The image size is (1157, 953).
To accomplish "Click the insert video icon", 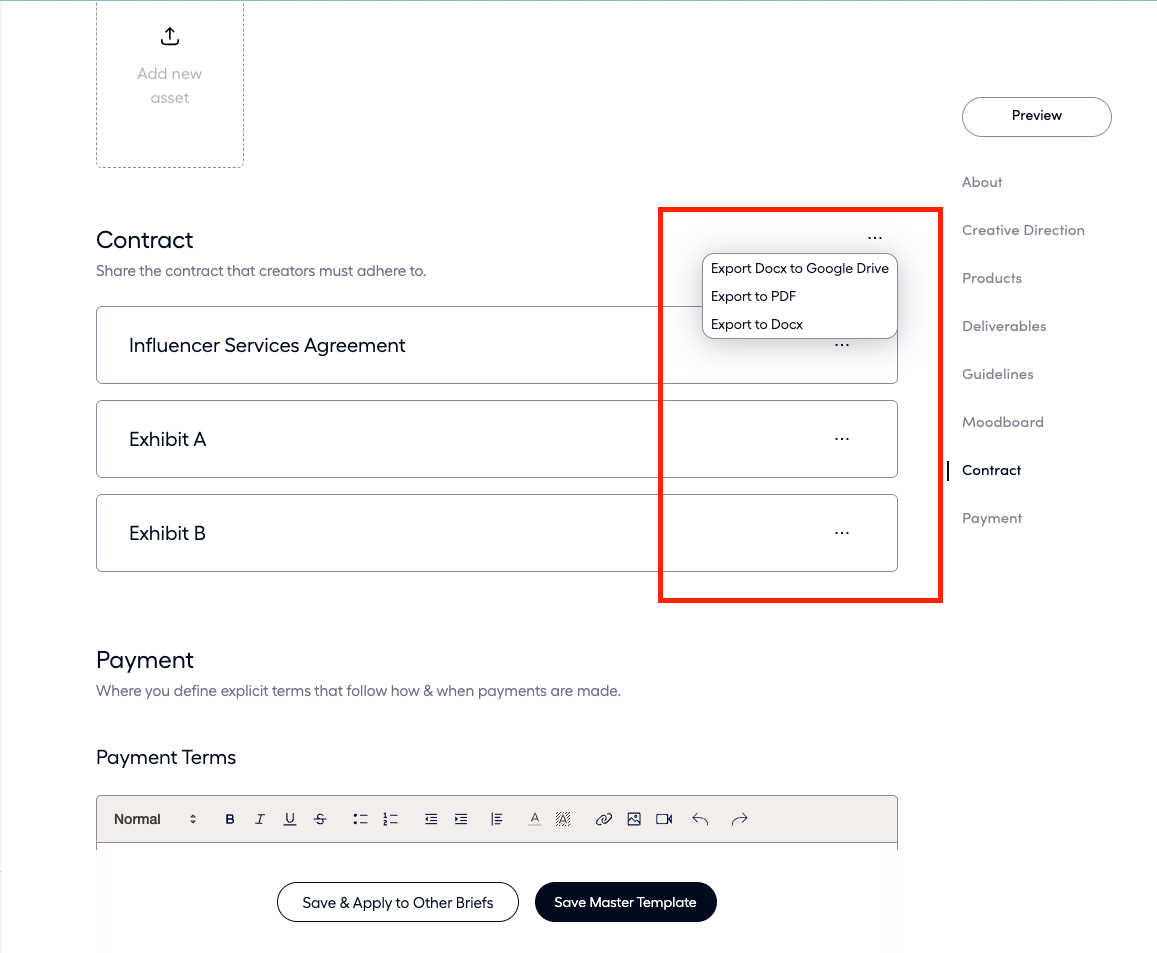I will coord(664,819).
